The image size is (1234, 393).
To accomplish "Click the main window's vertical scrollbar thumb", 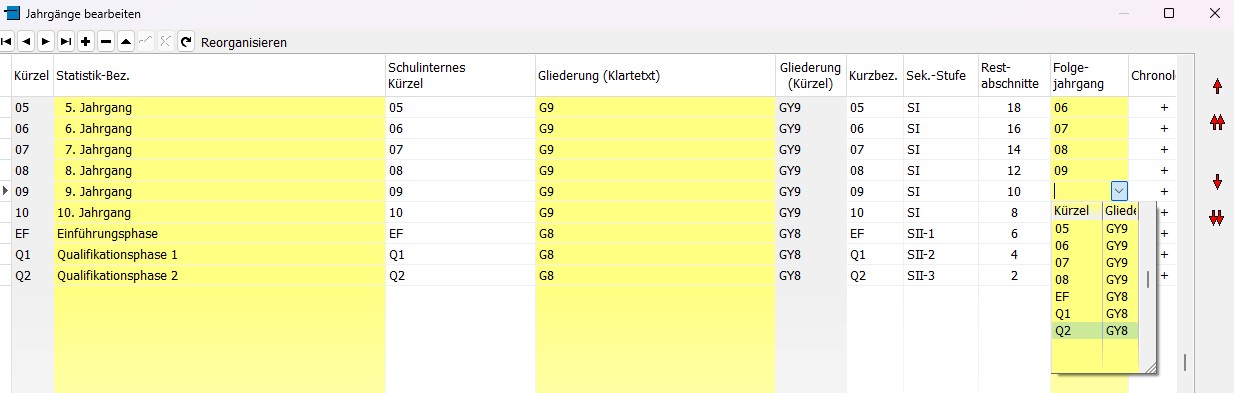I will tap(1186, 362).
